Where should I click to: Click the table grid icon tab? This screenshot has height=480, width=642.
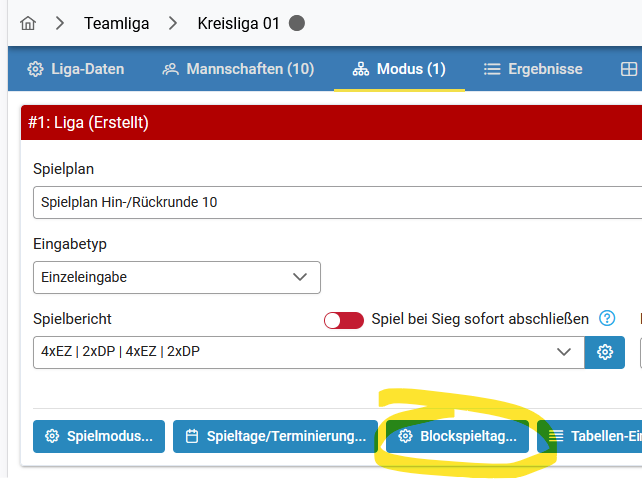pyautogui.click(x=628, y=69)
